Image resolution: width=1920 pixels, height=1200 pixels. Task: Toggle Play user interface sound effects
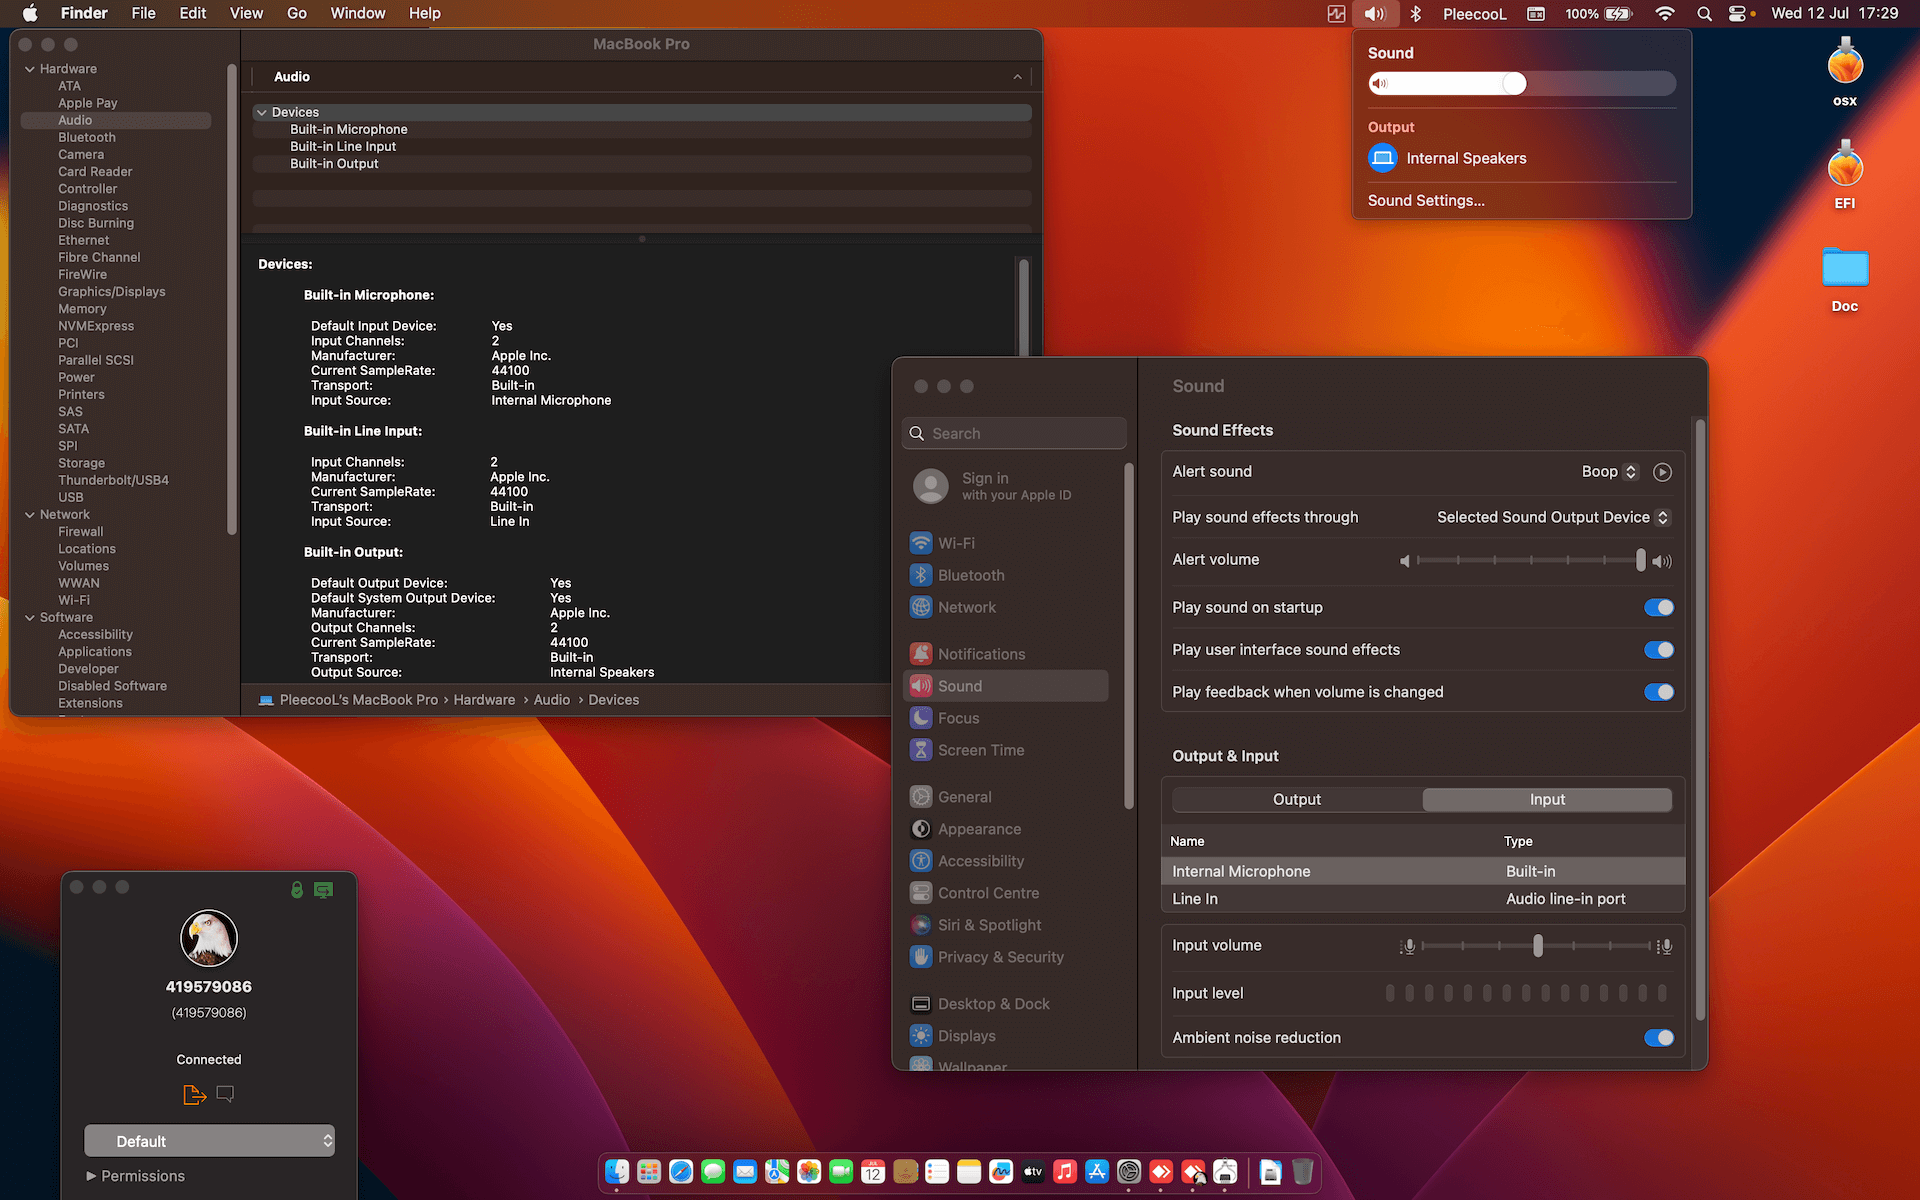1658,650
